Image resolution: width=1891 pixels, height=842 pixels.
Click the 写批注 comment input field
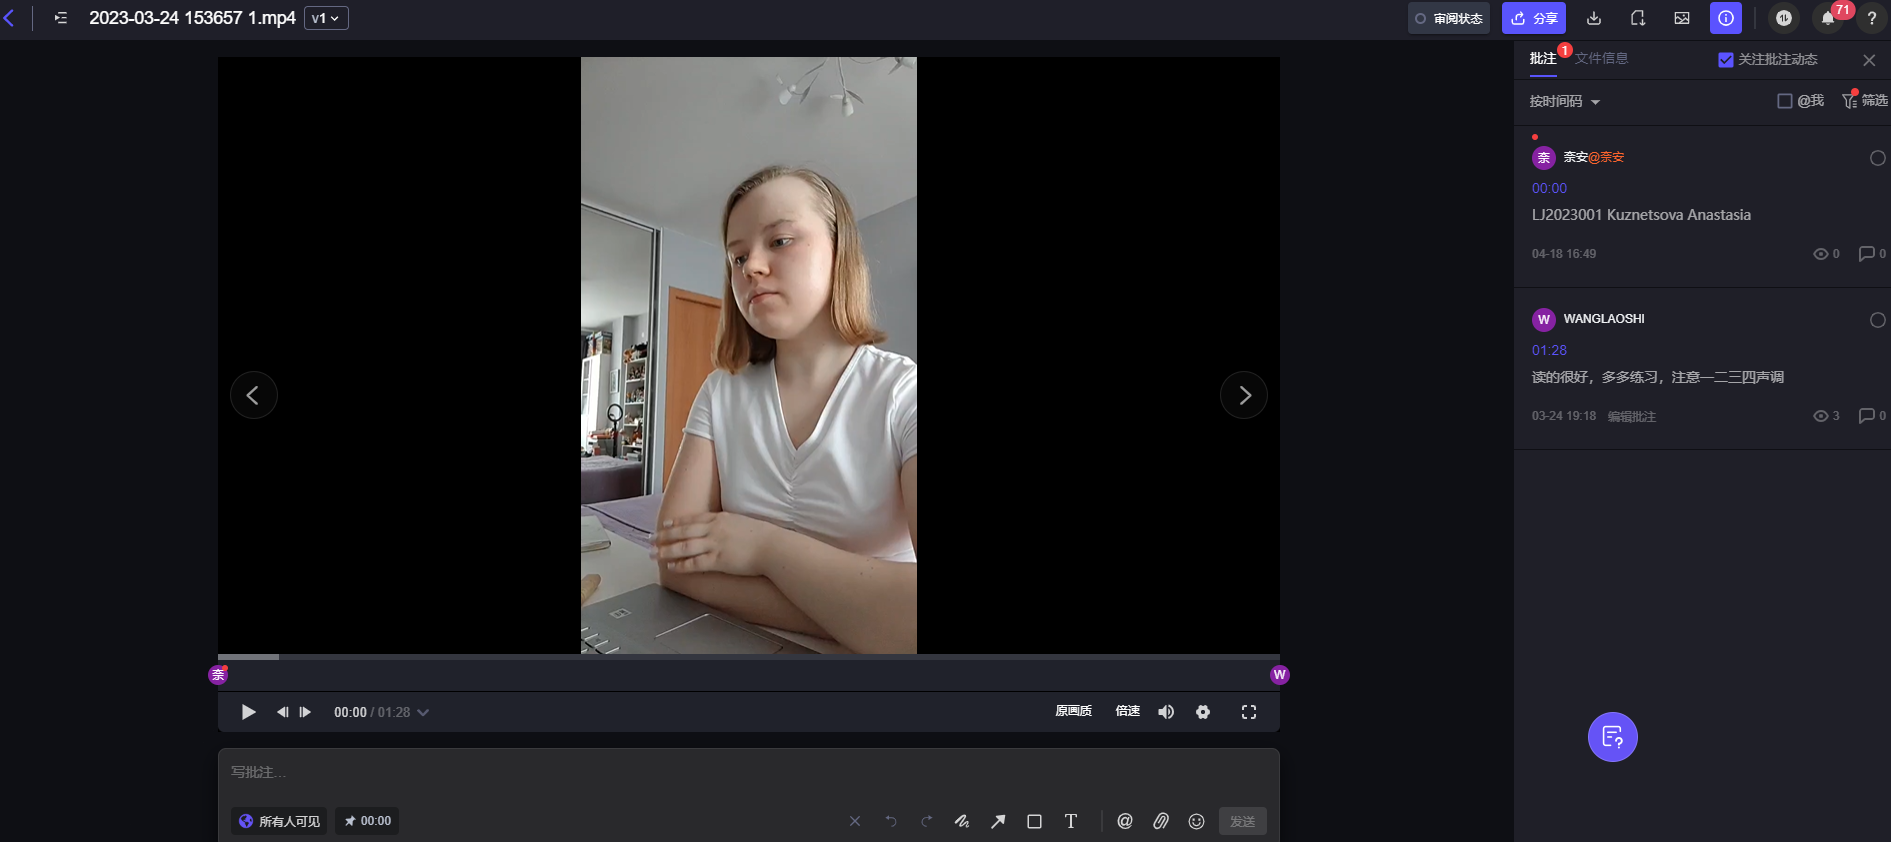point(749,772)
